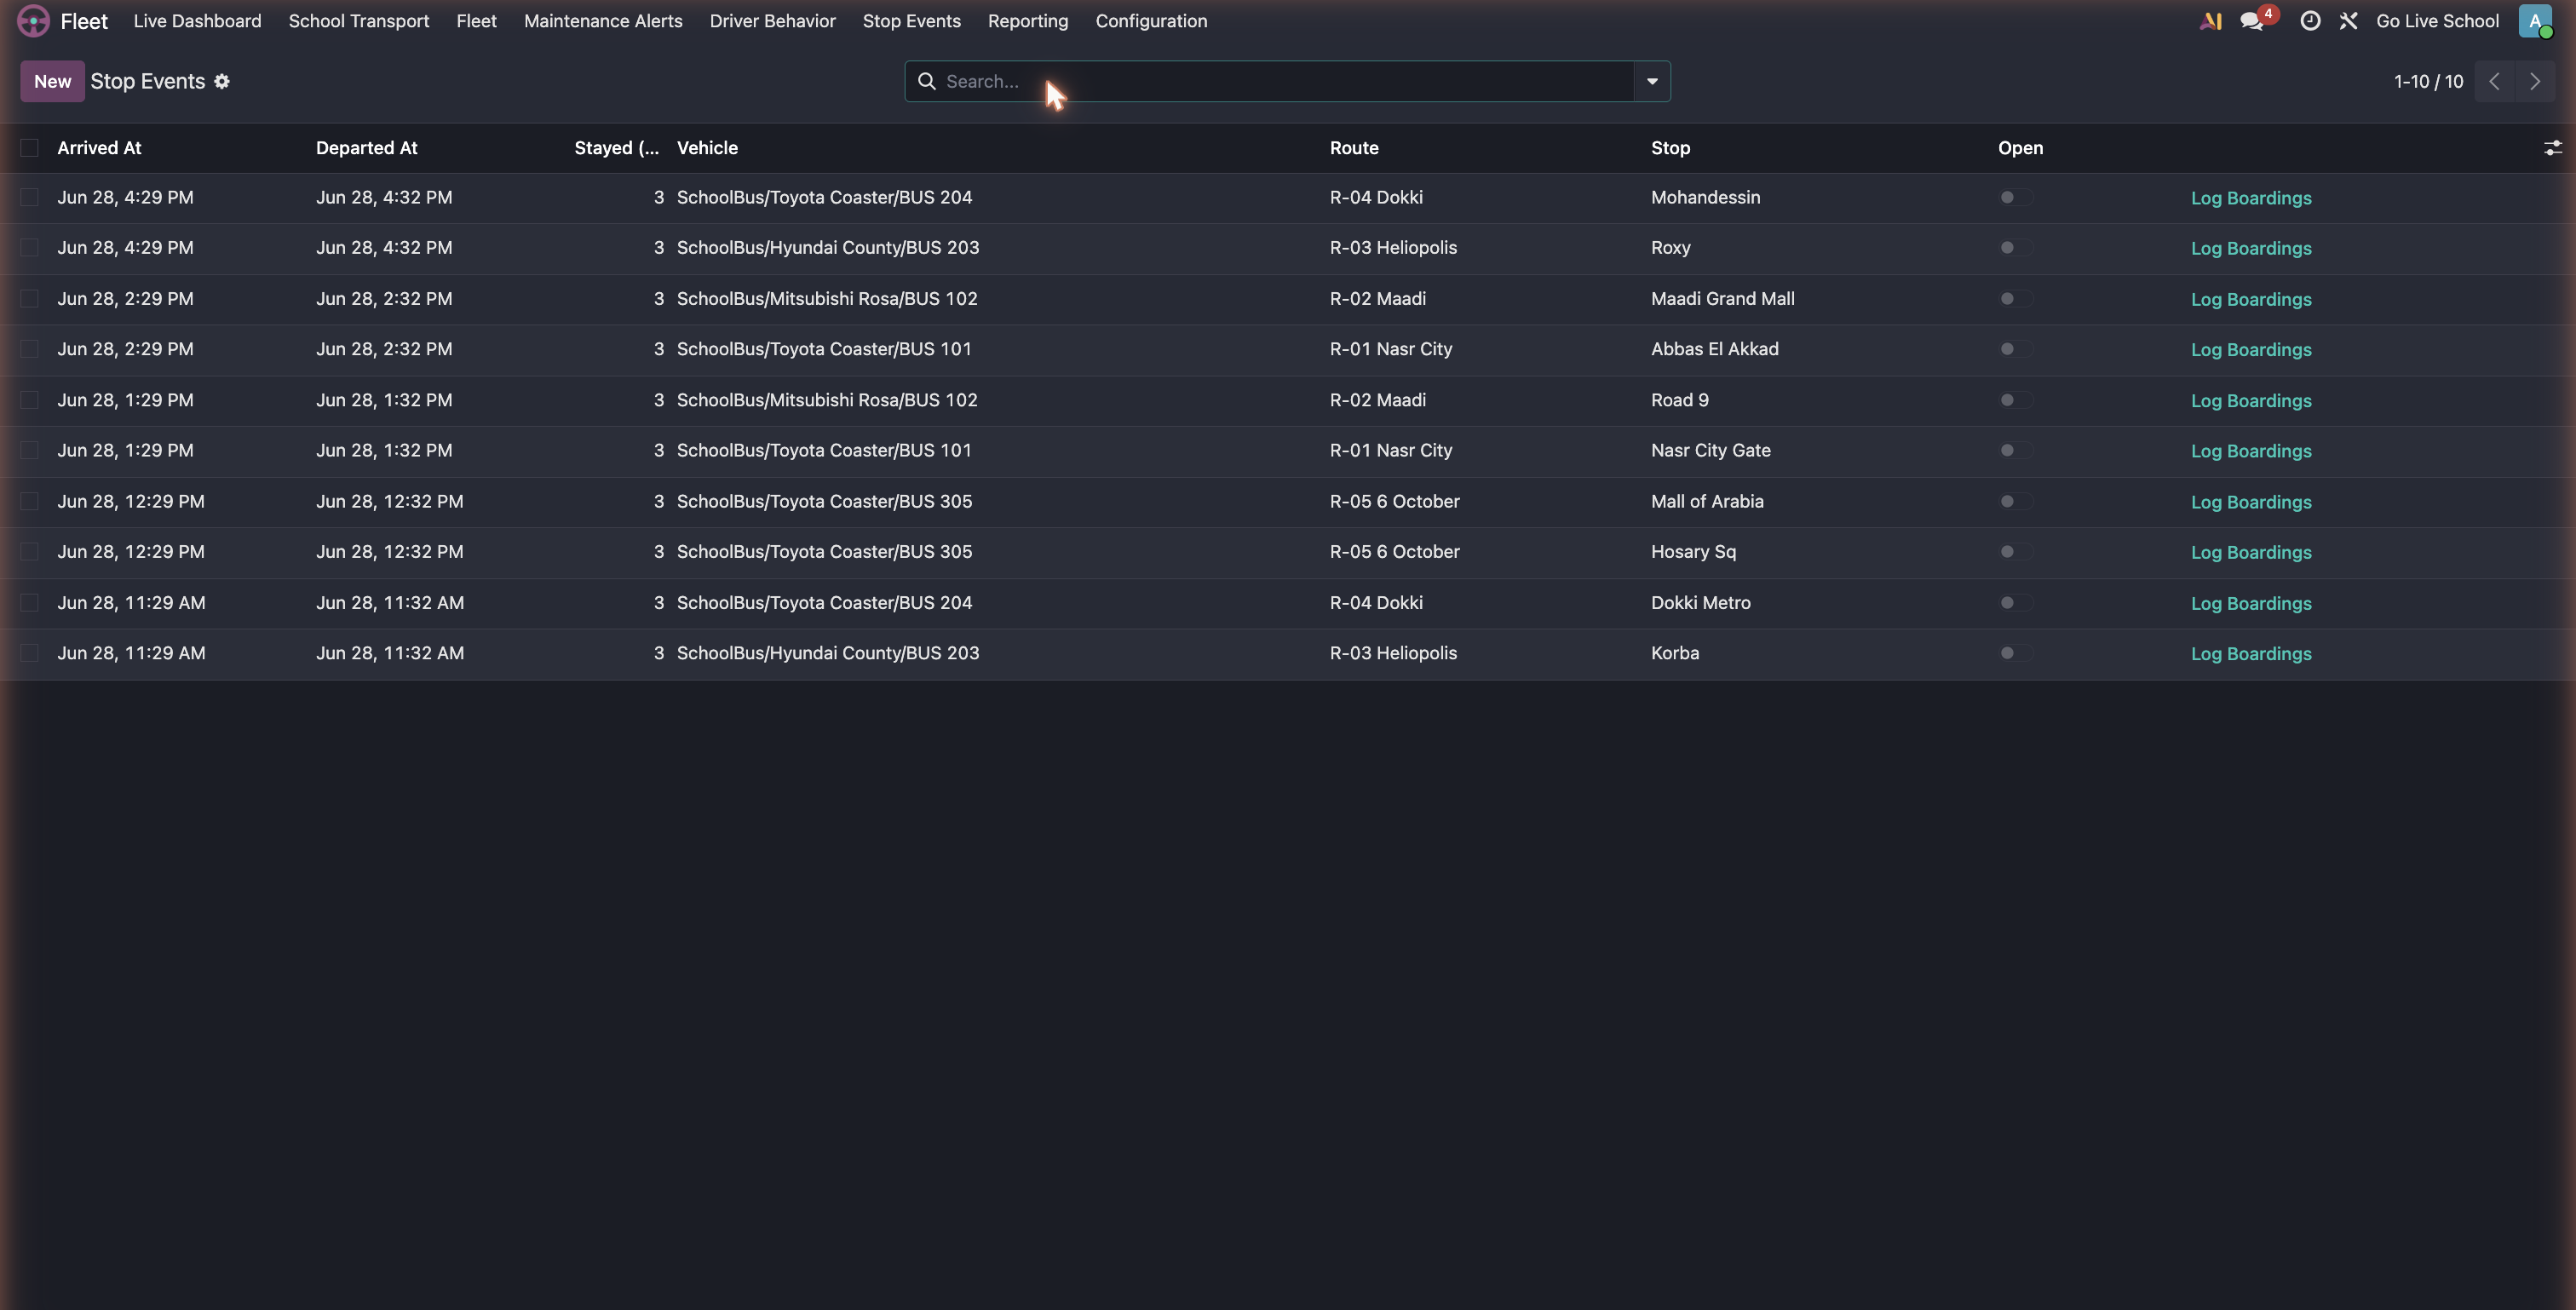Screen dimensions: 2576x1310
Task: Select the Roxy stop row checkbox
Action: pos(29,247)
